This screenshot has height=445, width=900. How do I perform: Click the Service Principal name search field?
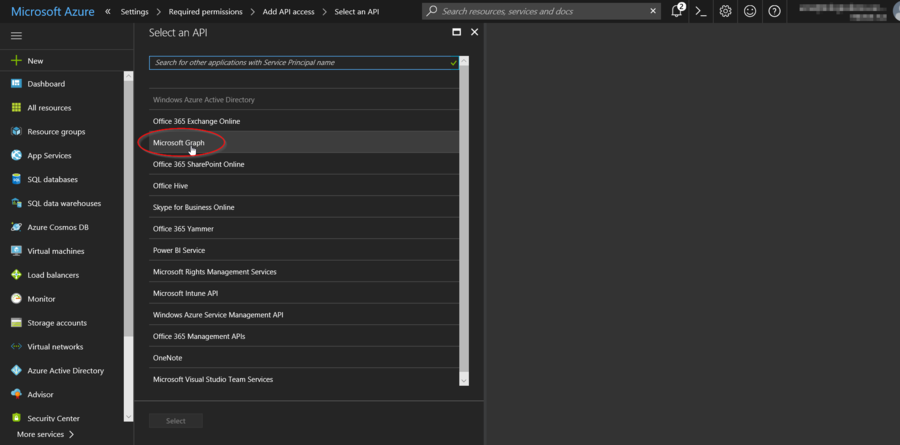[x=298, y=62]
